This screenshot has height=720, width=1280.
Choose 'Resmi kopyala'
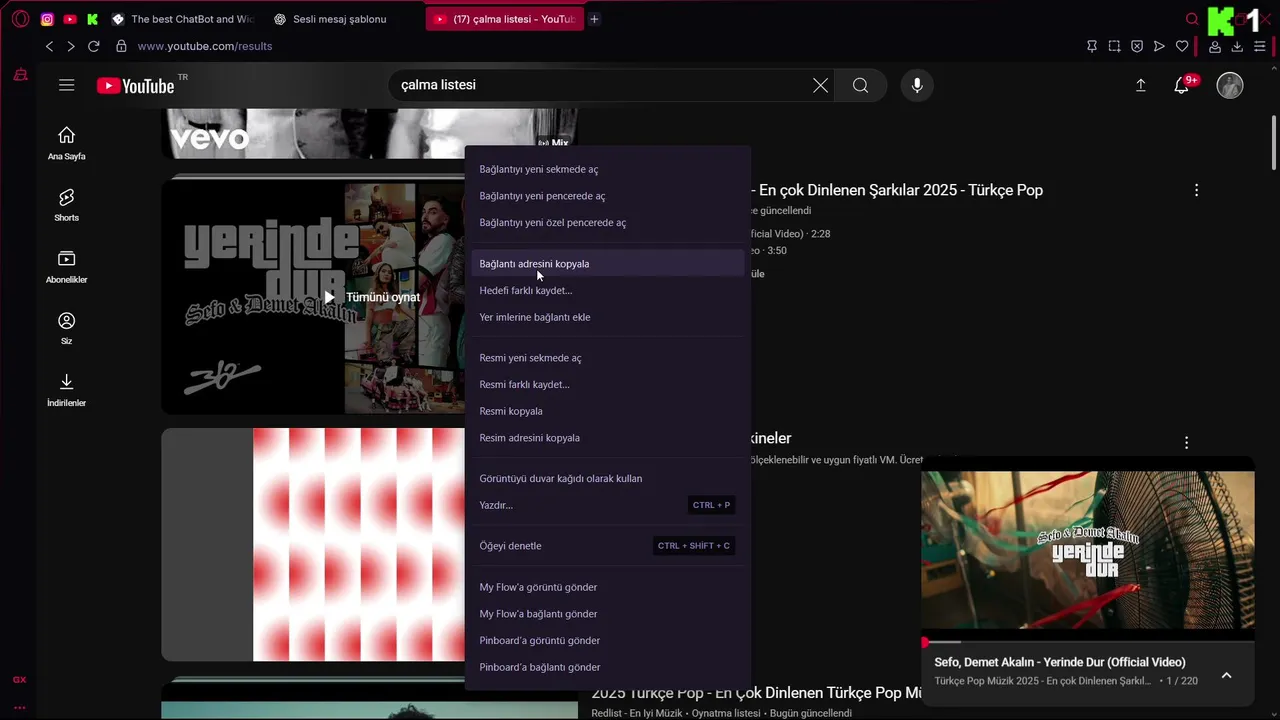[608, 411]
